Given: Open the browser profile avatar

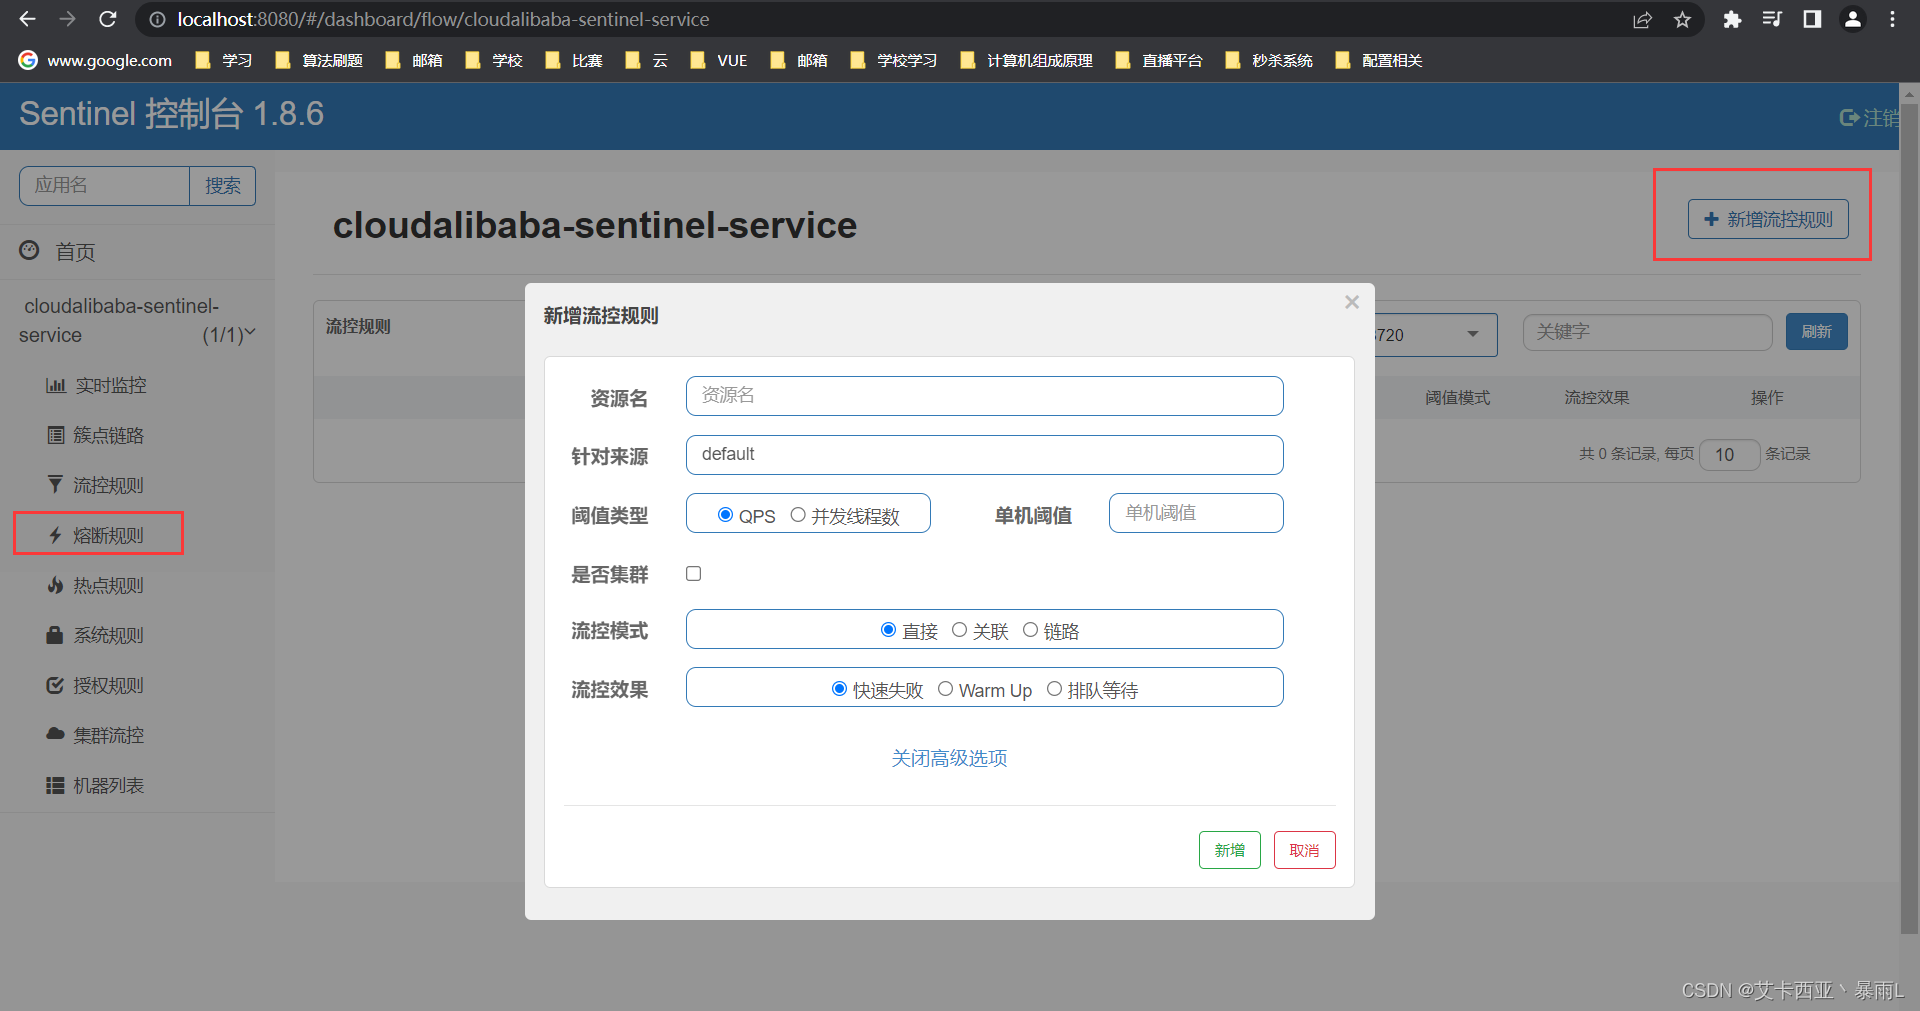Looking at the screenshot, I should [x=1853, y=20].
